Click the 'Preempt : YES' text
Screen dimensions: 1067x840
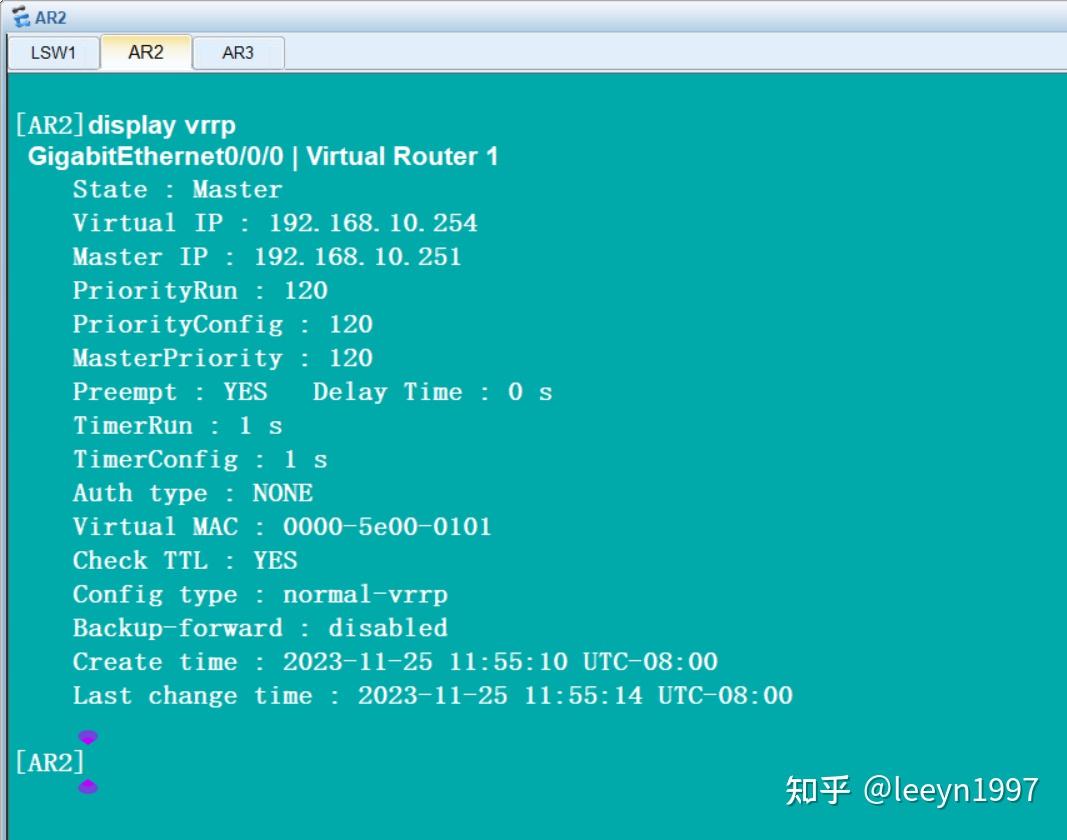pyautogui.click(x=170, y=392)
